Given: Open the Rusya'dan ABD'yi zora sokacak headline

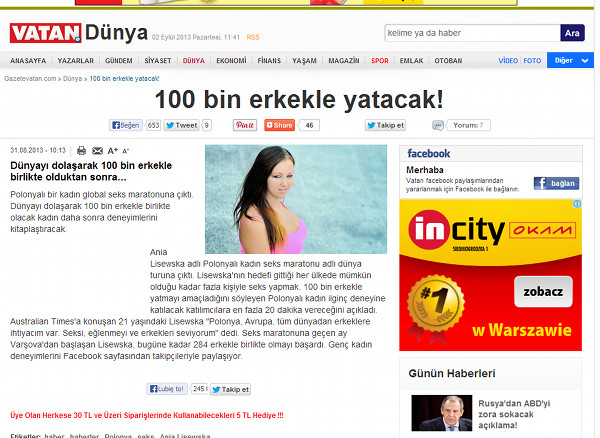Looking at the screenshot, I should (x=514, y=414).
